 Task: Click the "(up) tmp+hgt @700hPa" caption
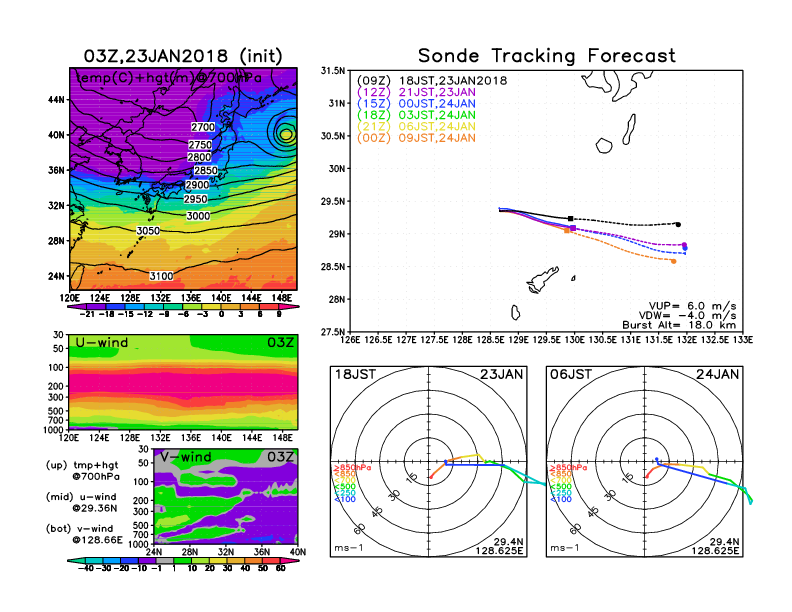point(82,471)
